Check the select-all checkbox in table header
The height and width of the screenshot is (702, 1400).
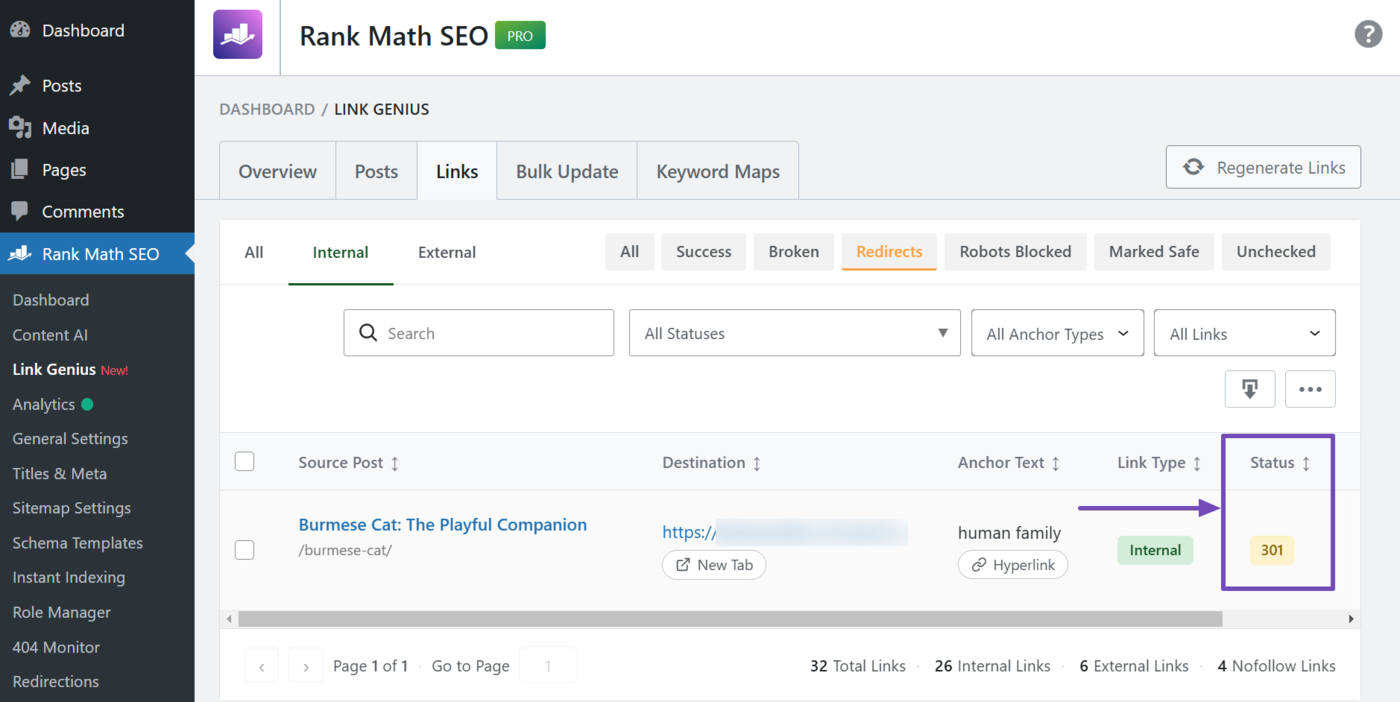tap(244, 461)
